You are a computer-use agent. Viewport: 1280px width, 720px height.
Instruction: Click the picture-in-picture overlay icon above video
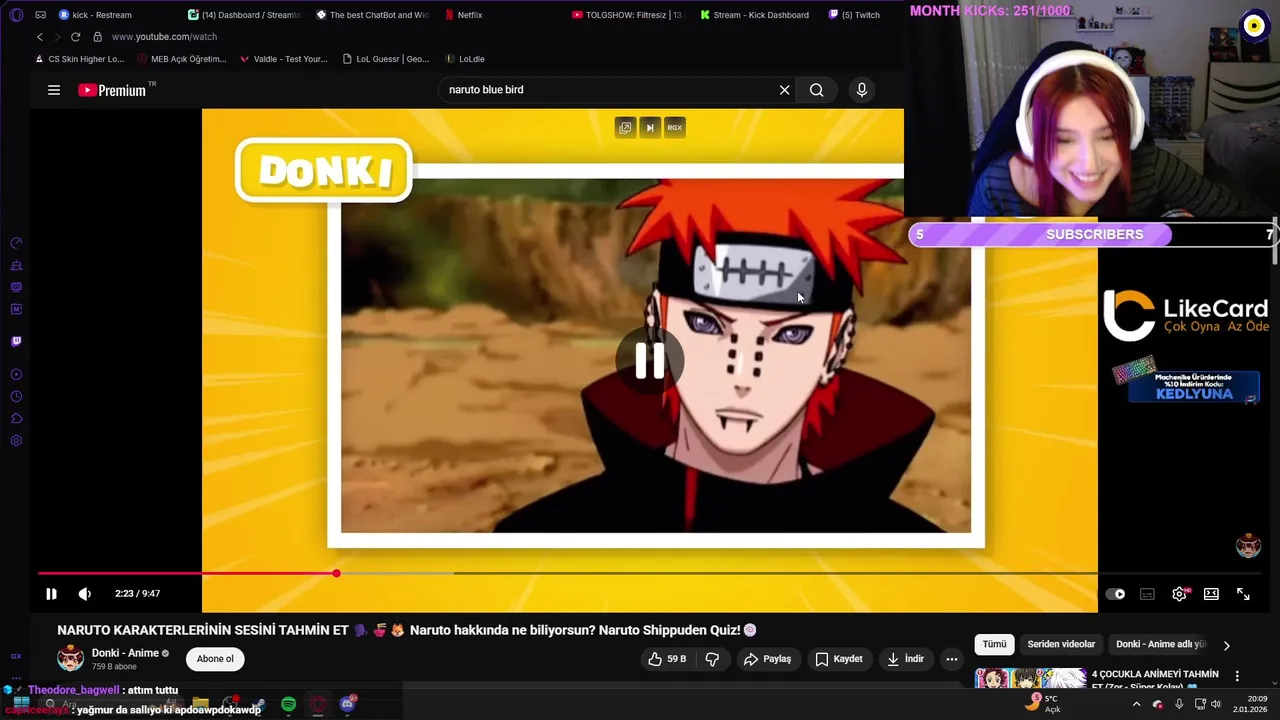tap(625, 128)
